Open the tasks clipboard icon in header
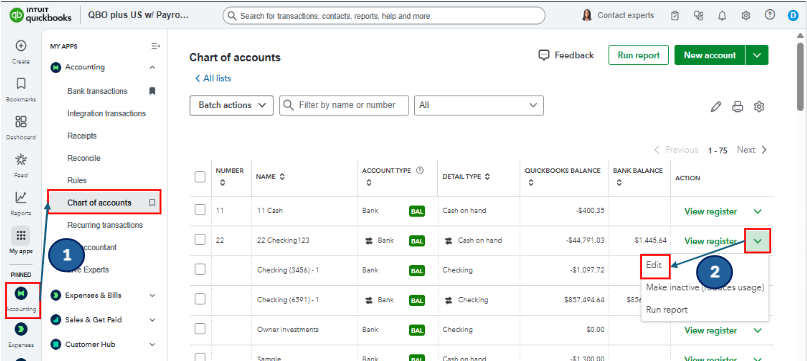The image size is (807, 361). [x=675, y=16]
